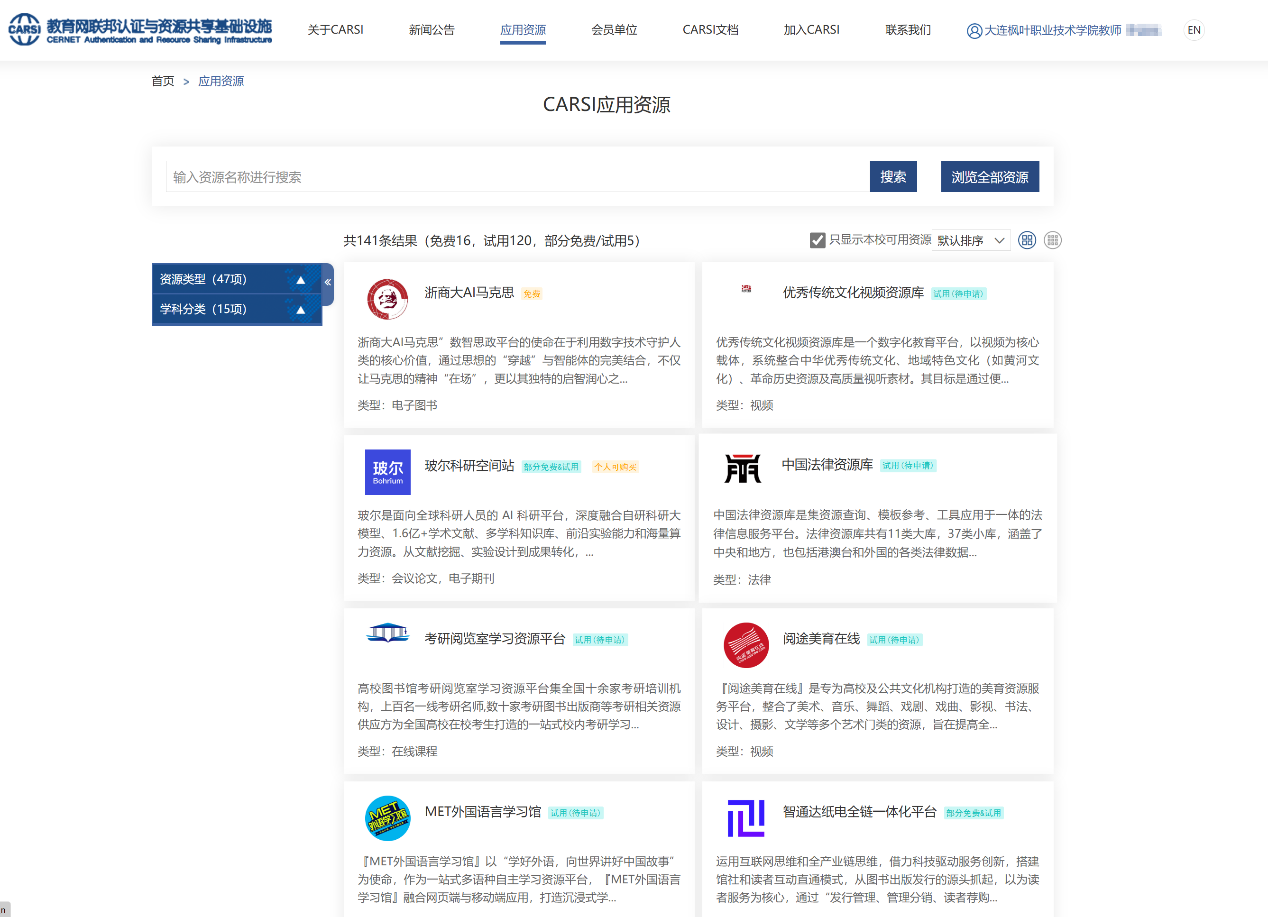Expand the 学科分类 (15项) filter
The width and height of the screenshot is (1268, 917).
237,309
